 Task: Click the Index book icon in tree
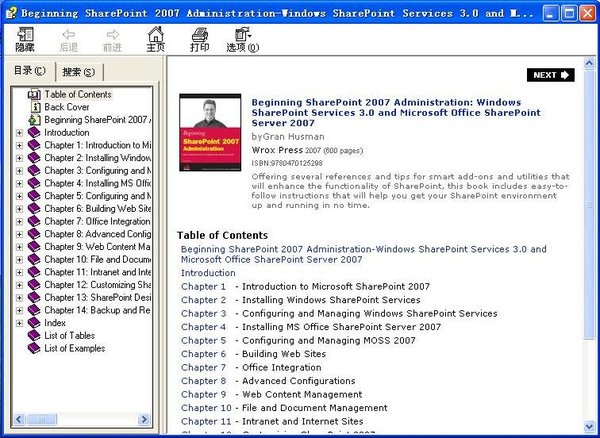34,323
